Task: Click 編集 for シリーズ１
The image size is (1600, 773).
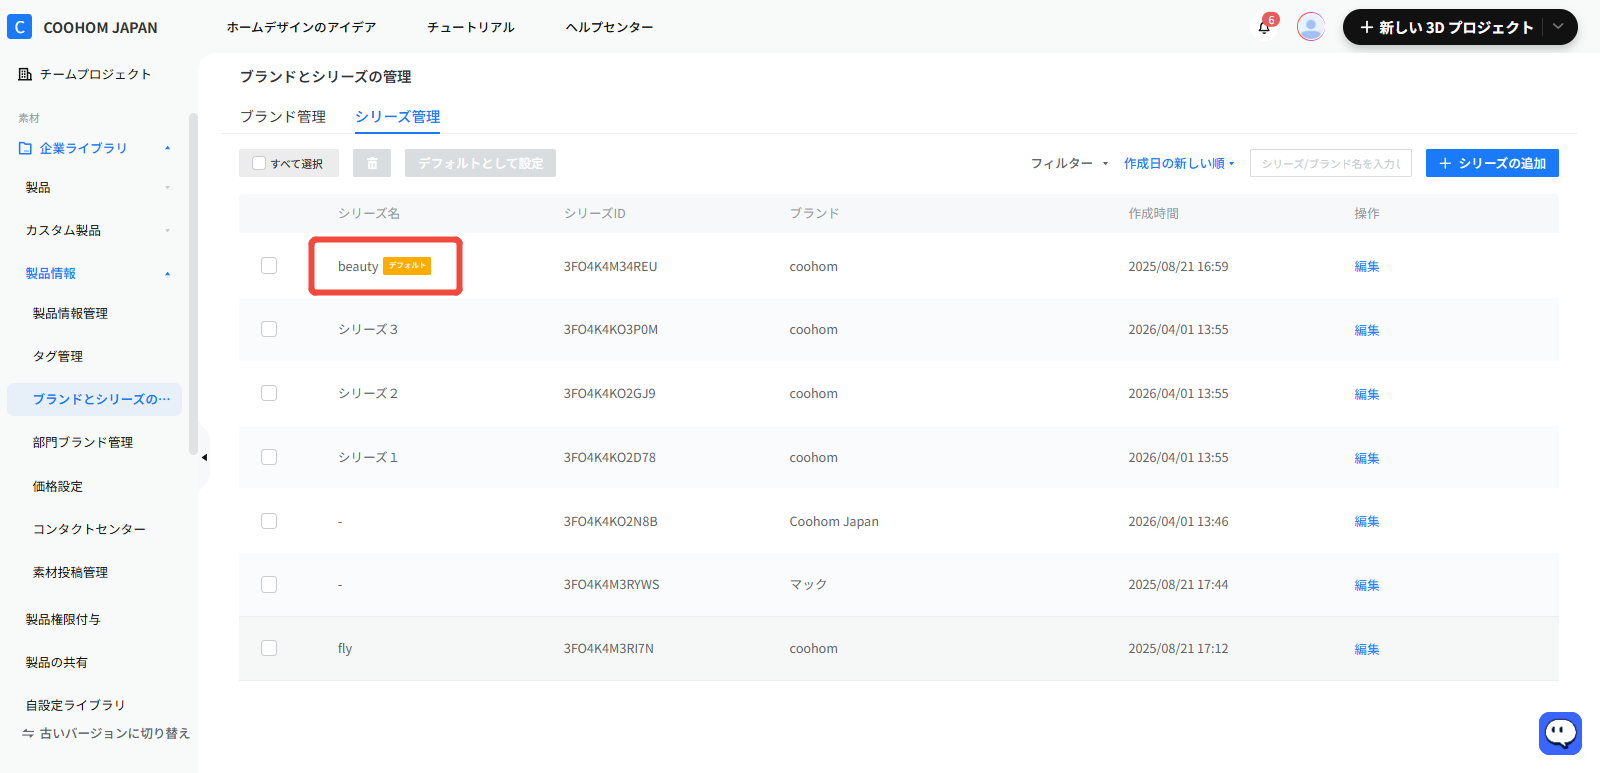Action: click(x=1367, y=458)
